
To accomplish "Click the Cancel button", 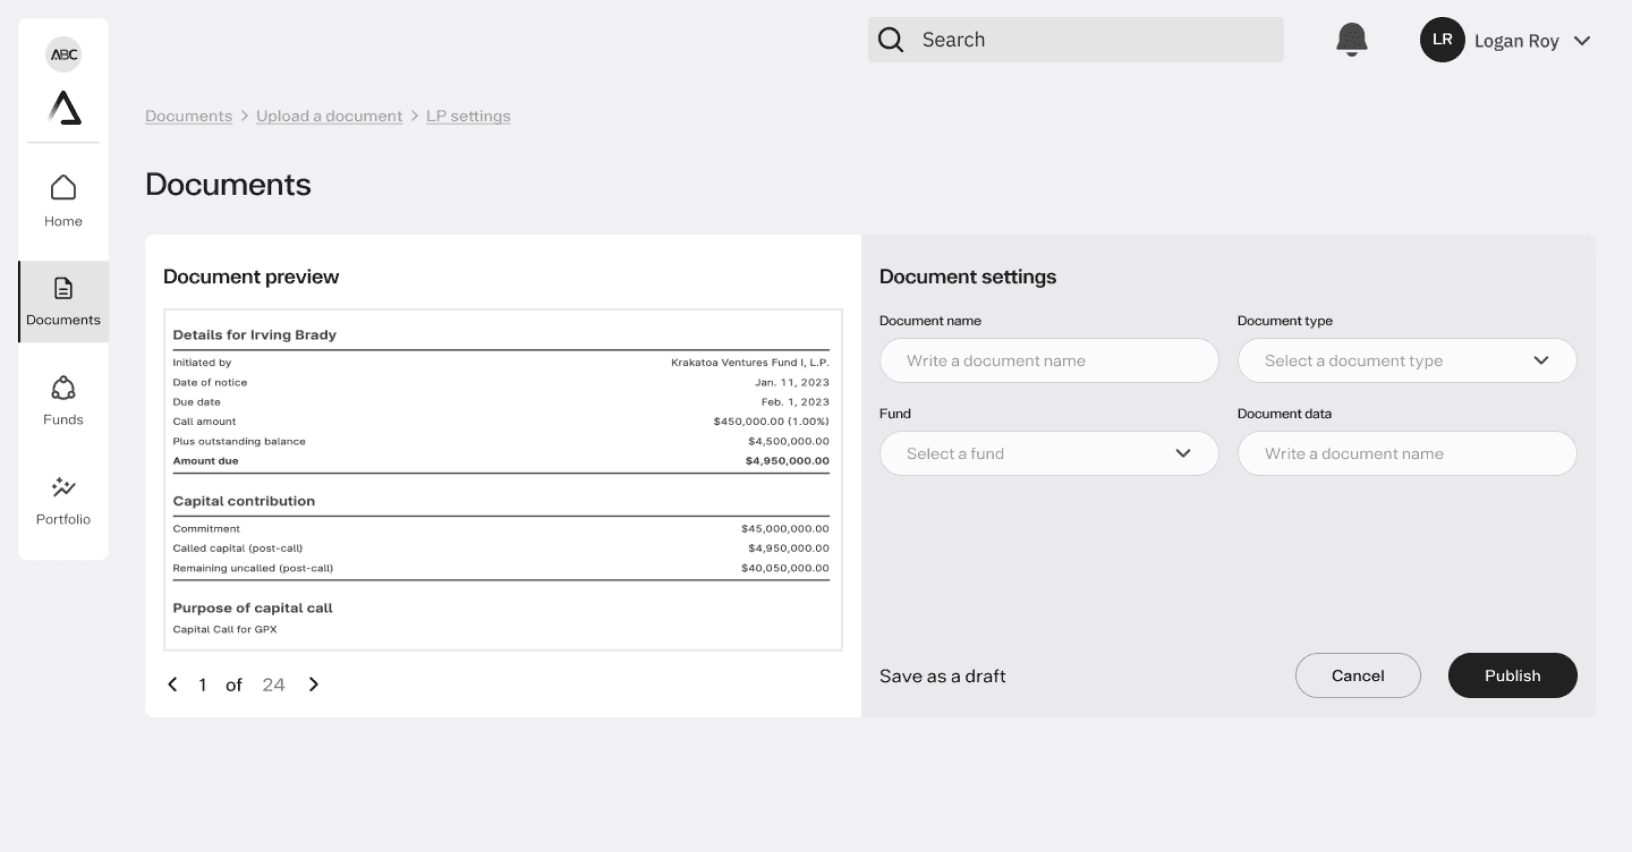I will click(x=1358, y=676).
